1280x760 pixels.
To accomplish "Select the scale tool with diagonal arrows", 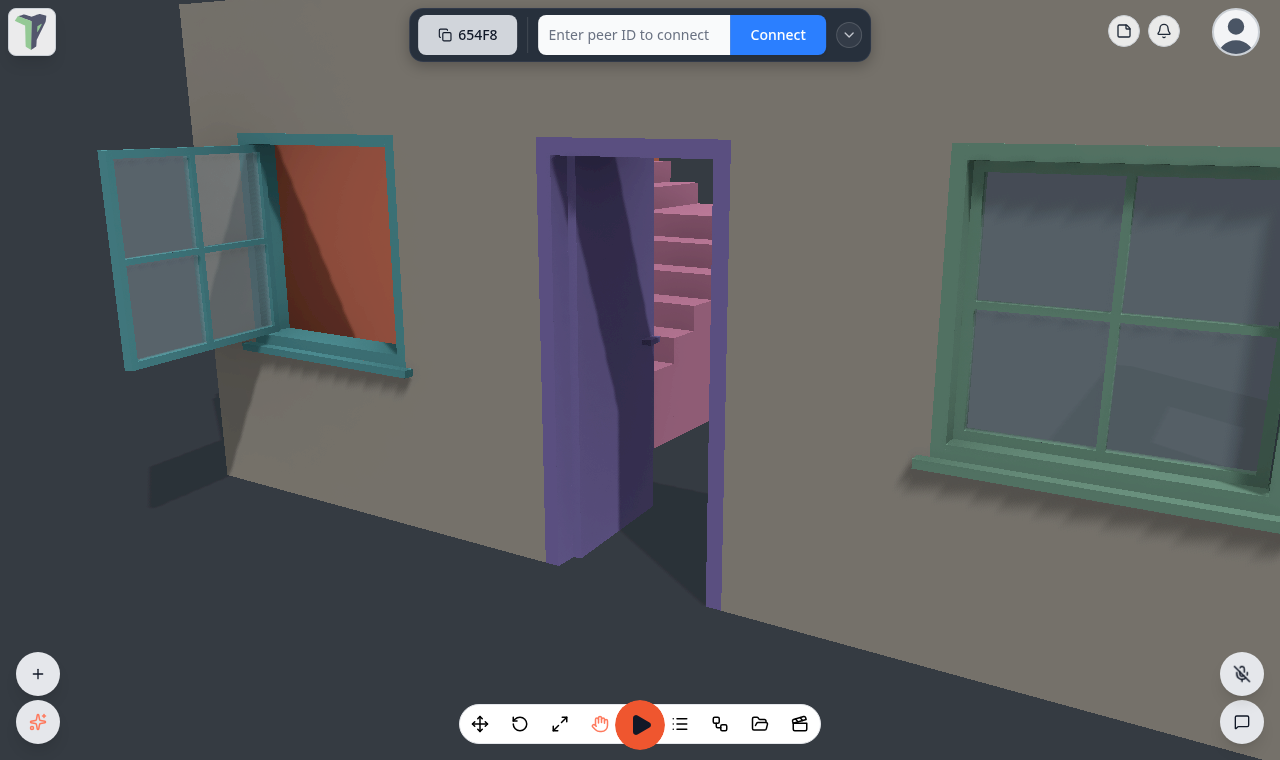I will click(560, 724).
